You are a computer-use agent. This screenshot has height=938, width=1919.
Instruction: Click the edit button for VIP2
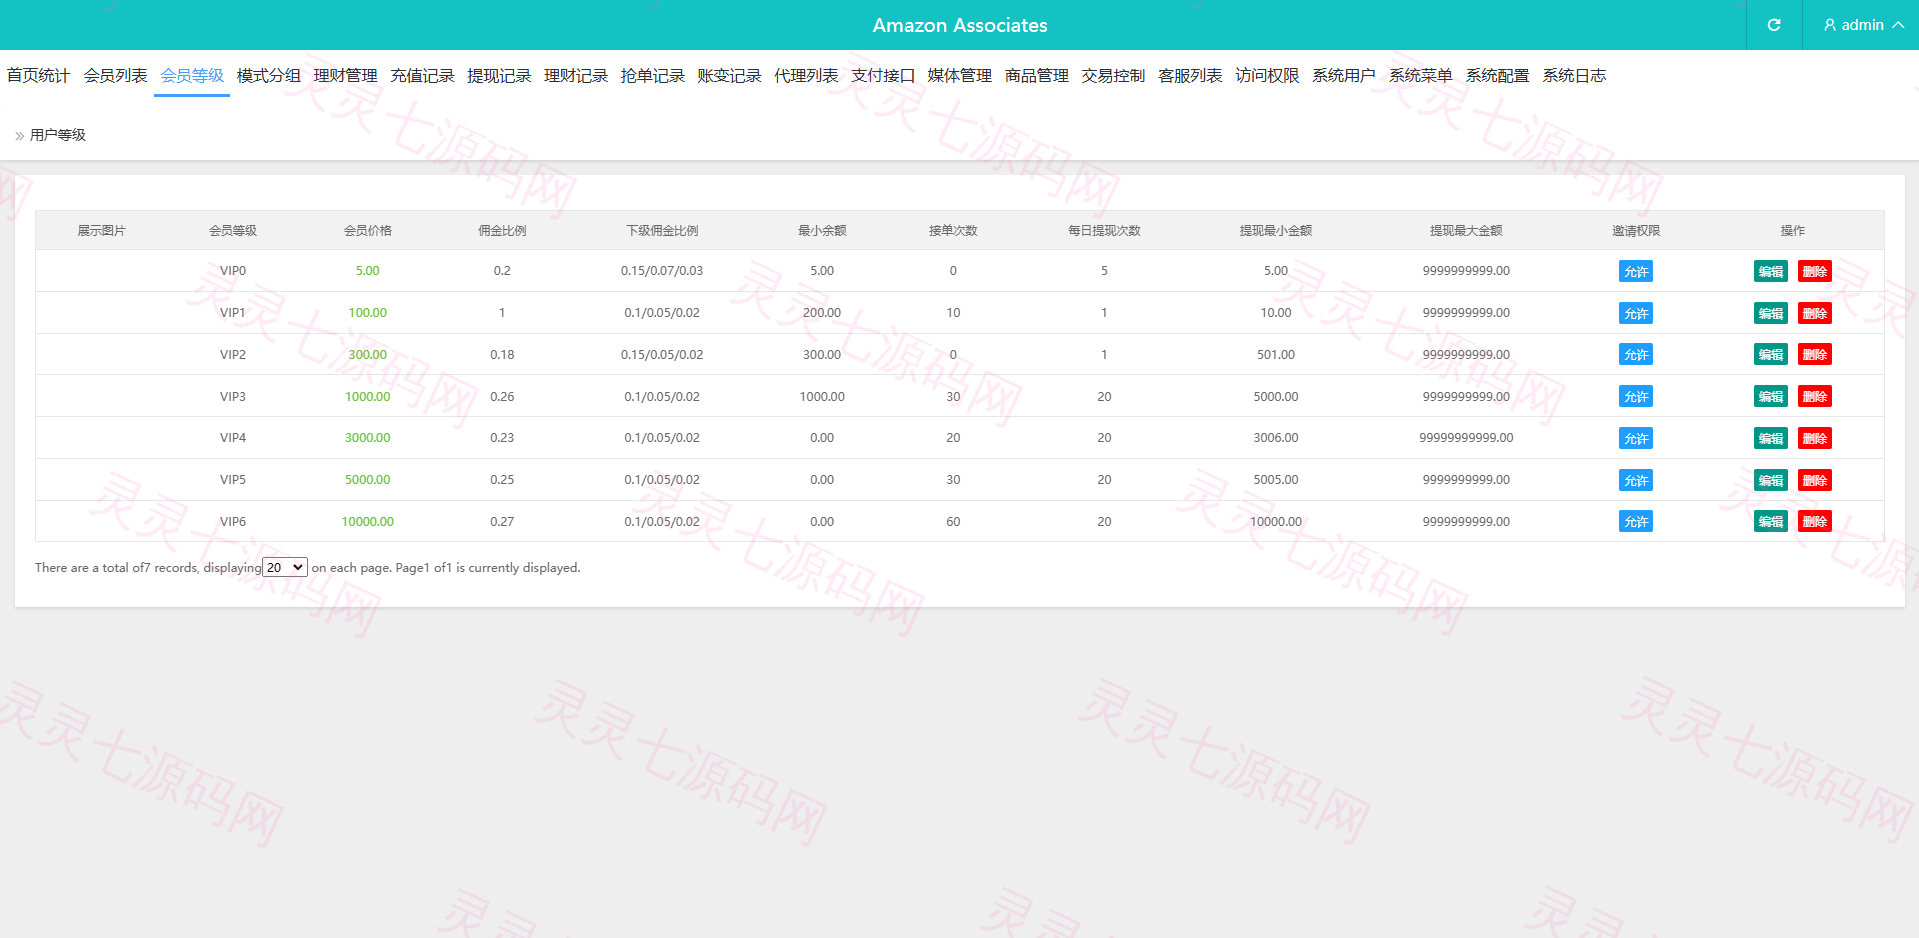[1771, 355]
